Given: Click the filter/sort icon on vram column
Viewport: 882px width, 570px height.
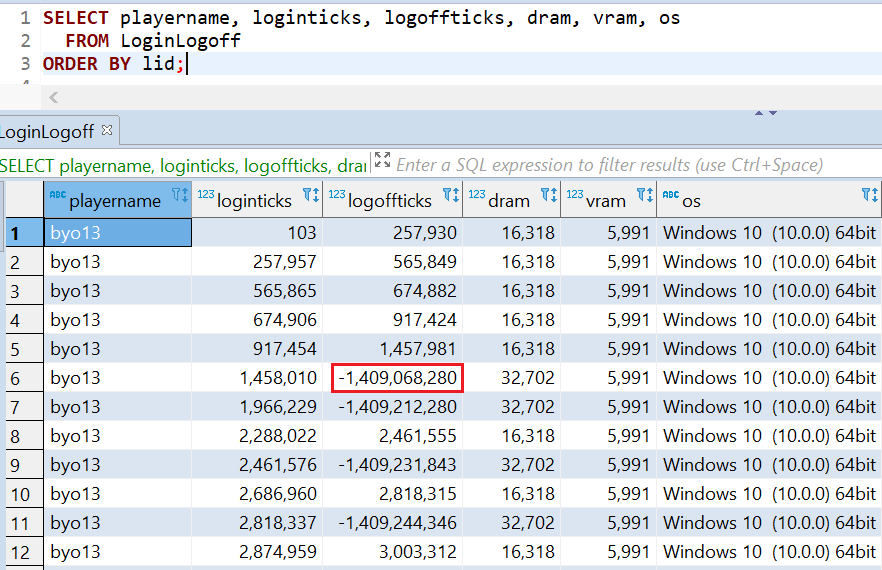Looking at the screenshot, I should [x=644, y=196].
